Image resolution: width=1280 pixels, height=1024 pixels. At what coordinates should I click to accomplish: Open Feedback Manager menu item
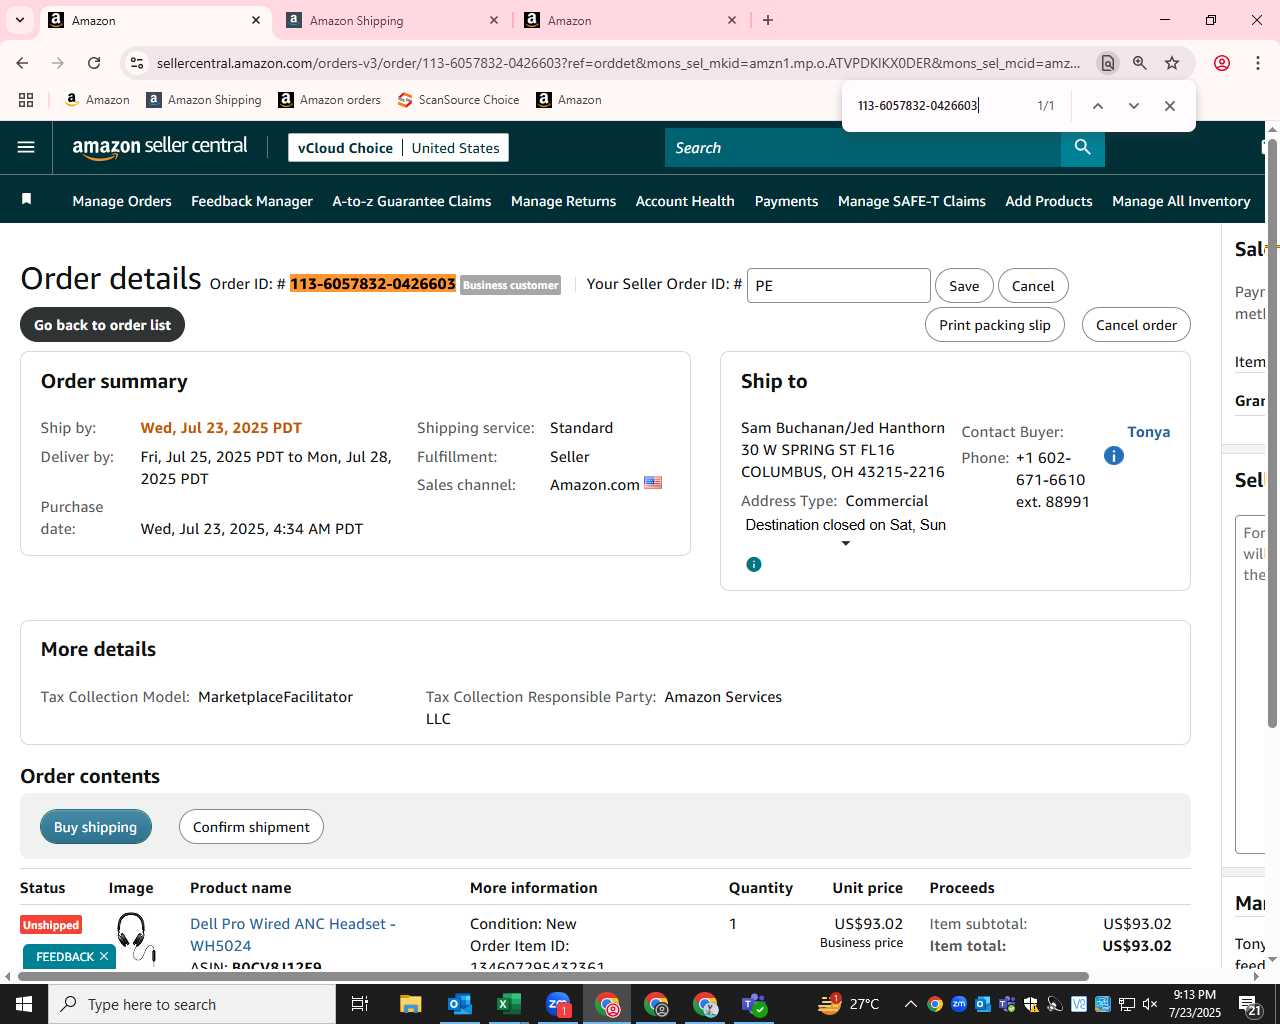pos(252,201)
